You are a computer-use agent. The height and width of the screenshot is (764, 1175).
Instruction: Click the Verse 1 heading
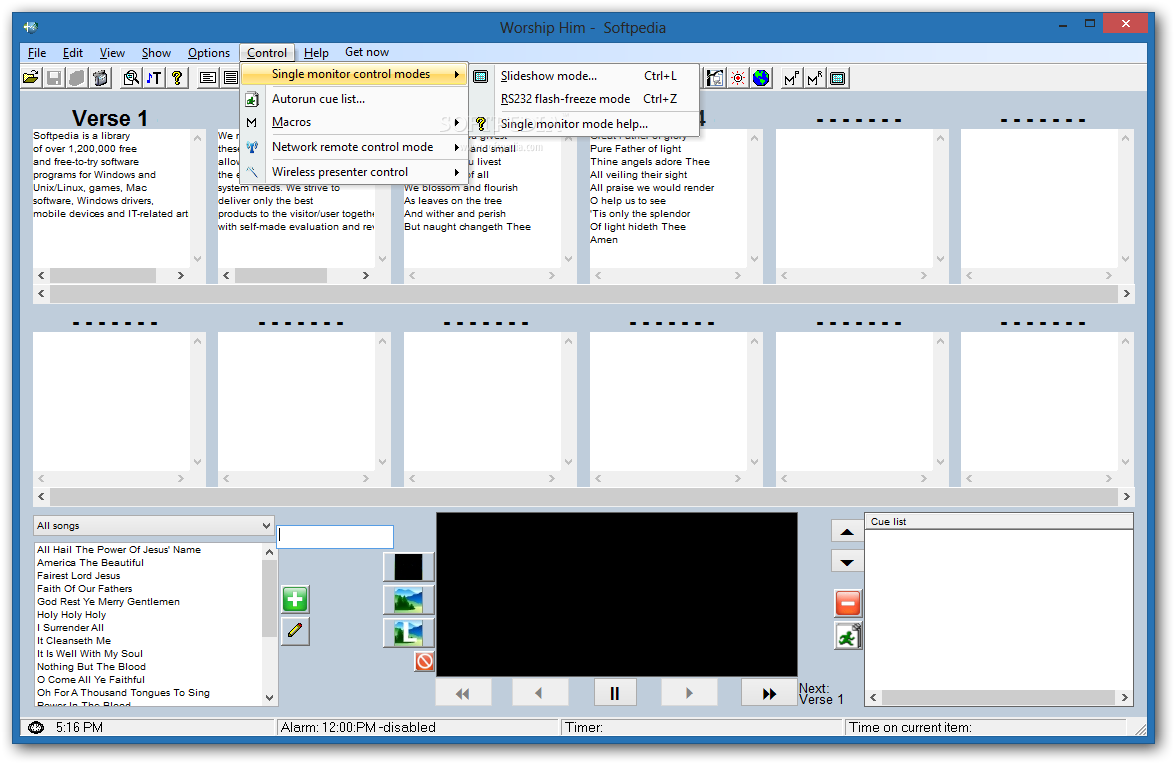coord(110,118)
